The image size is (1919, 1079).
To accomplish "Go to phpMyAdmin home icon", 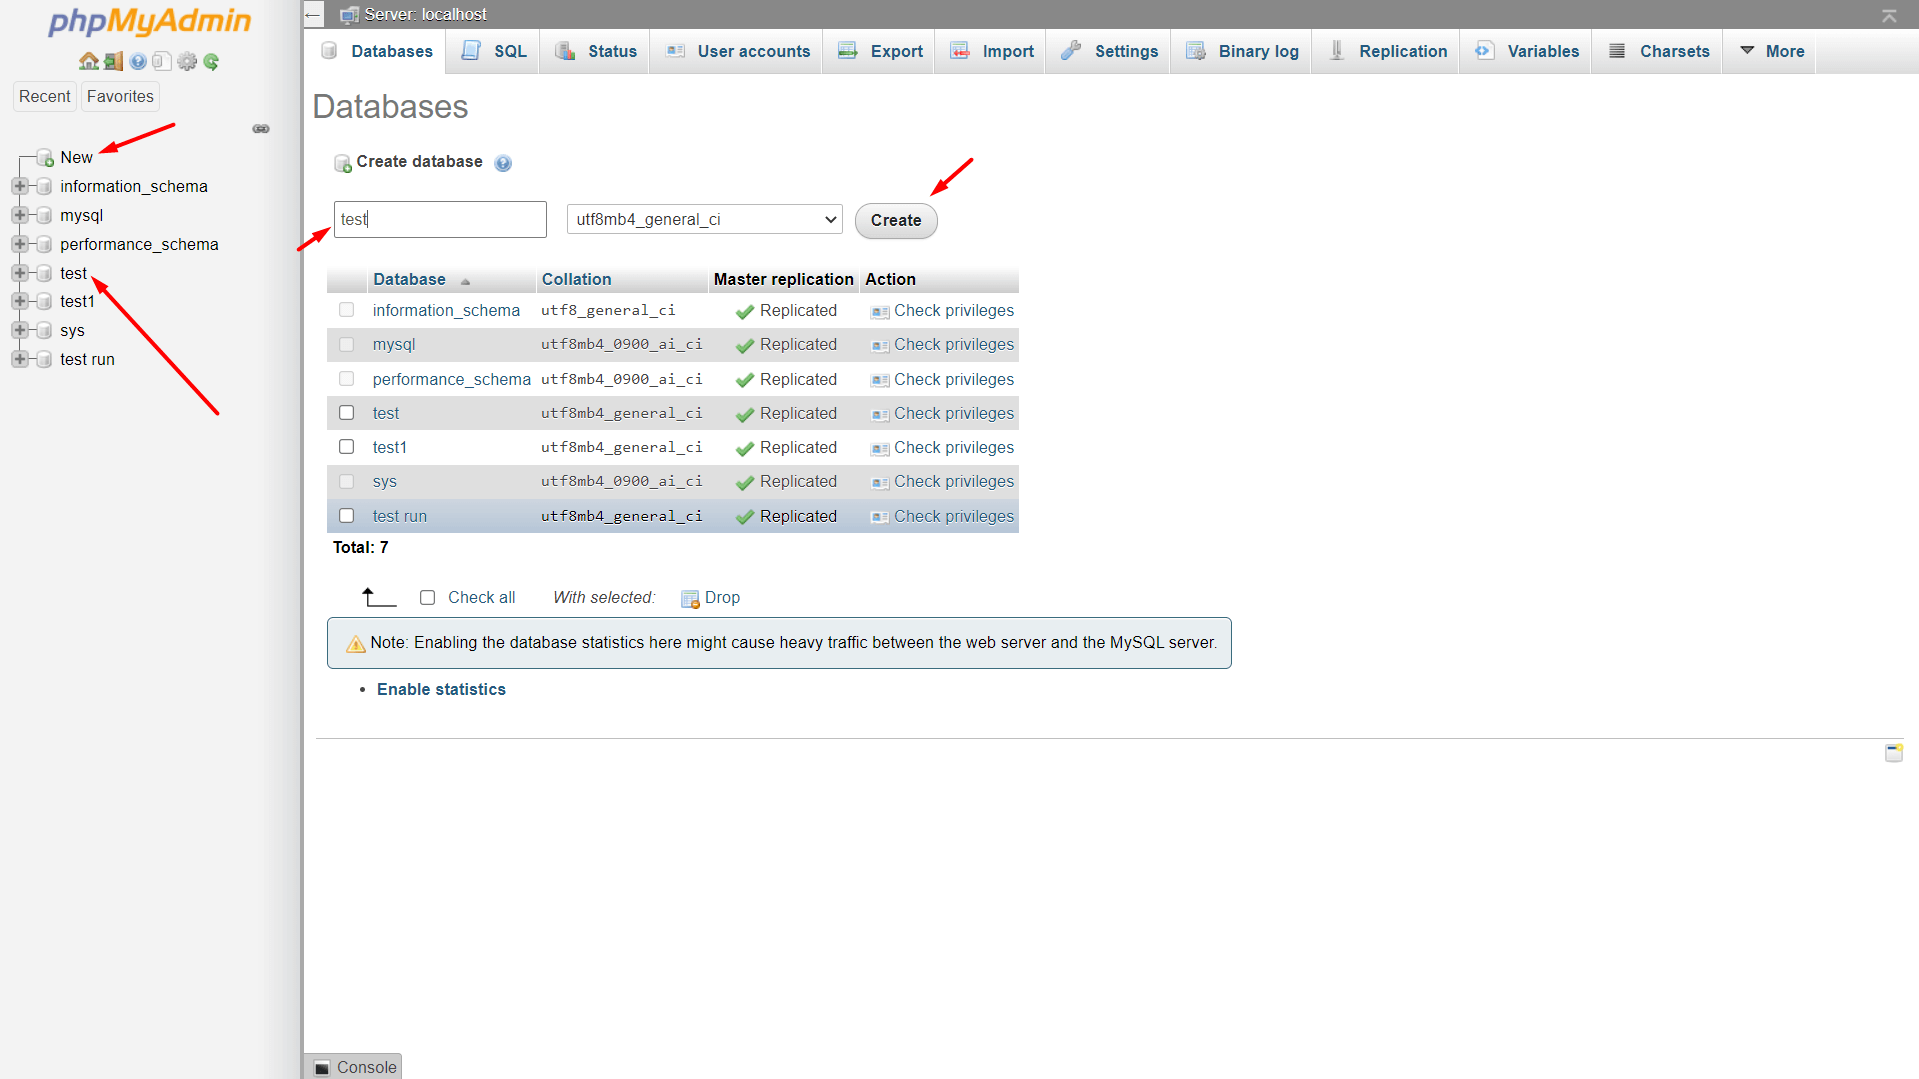I will (89, 61).
